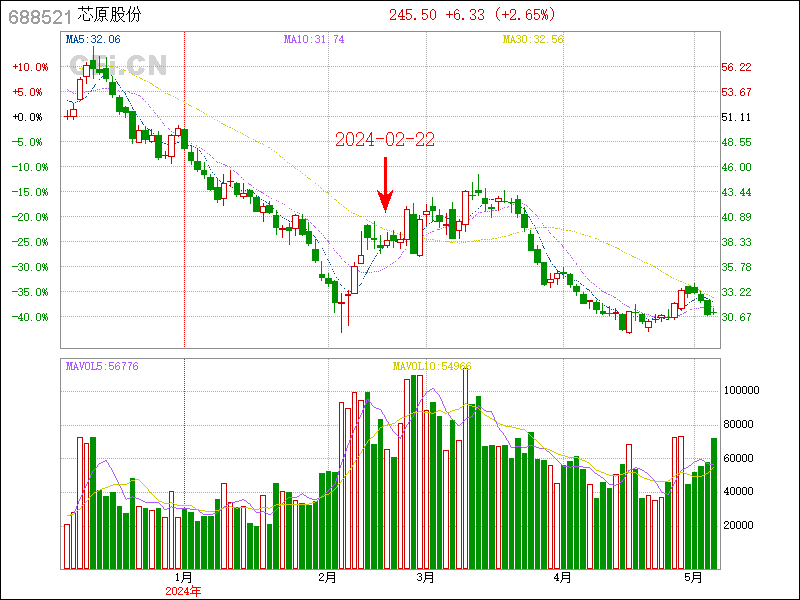Viewport: 800px width, 600px height.
Task: Select the MA5:32.06 indicator label
Action: (x=93, y=39)
